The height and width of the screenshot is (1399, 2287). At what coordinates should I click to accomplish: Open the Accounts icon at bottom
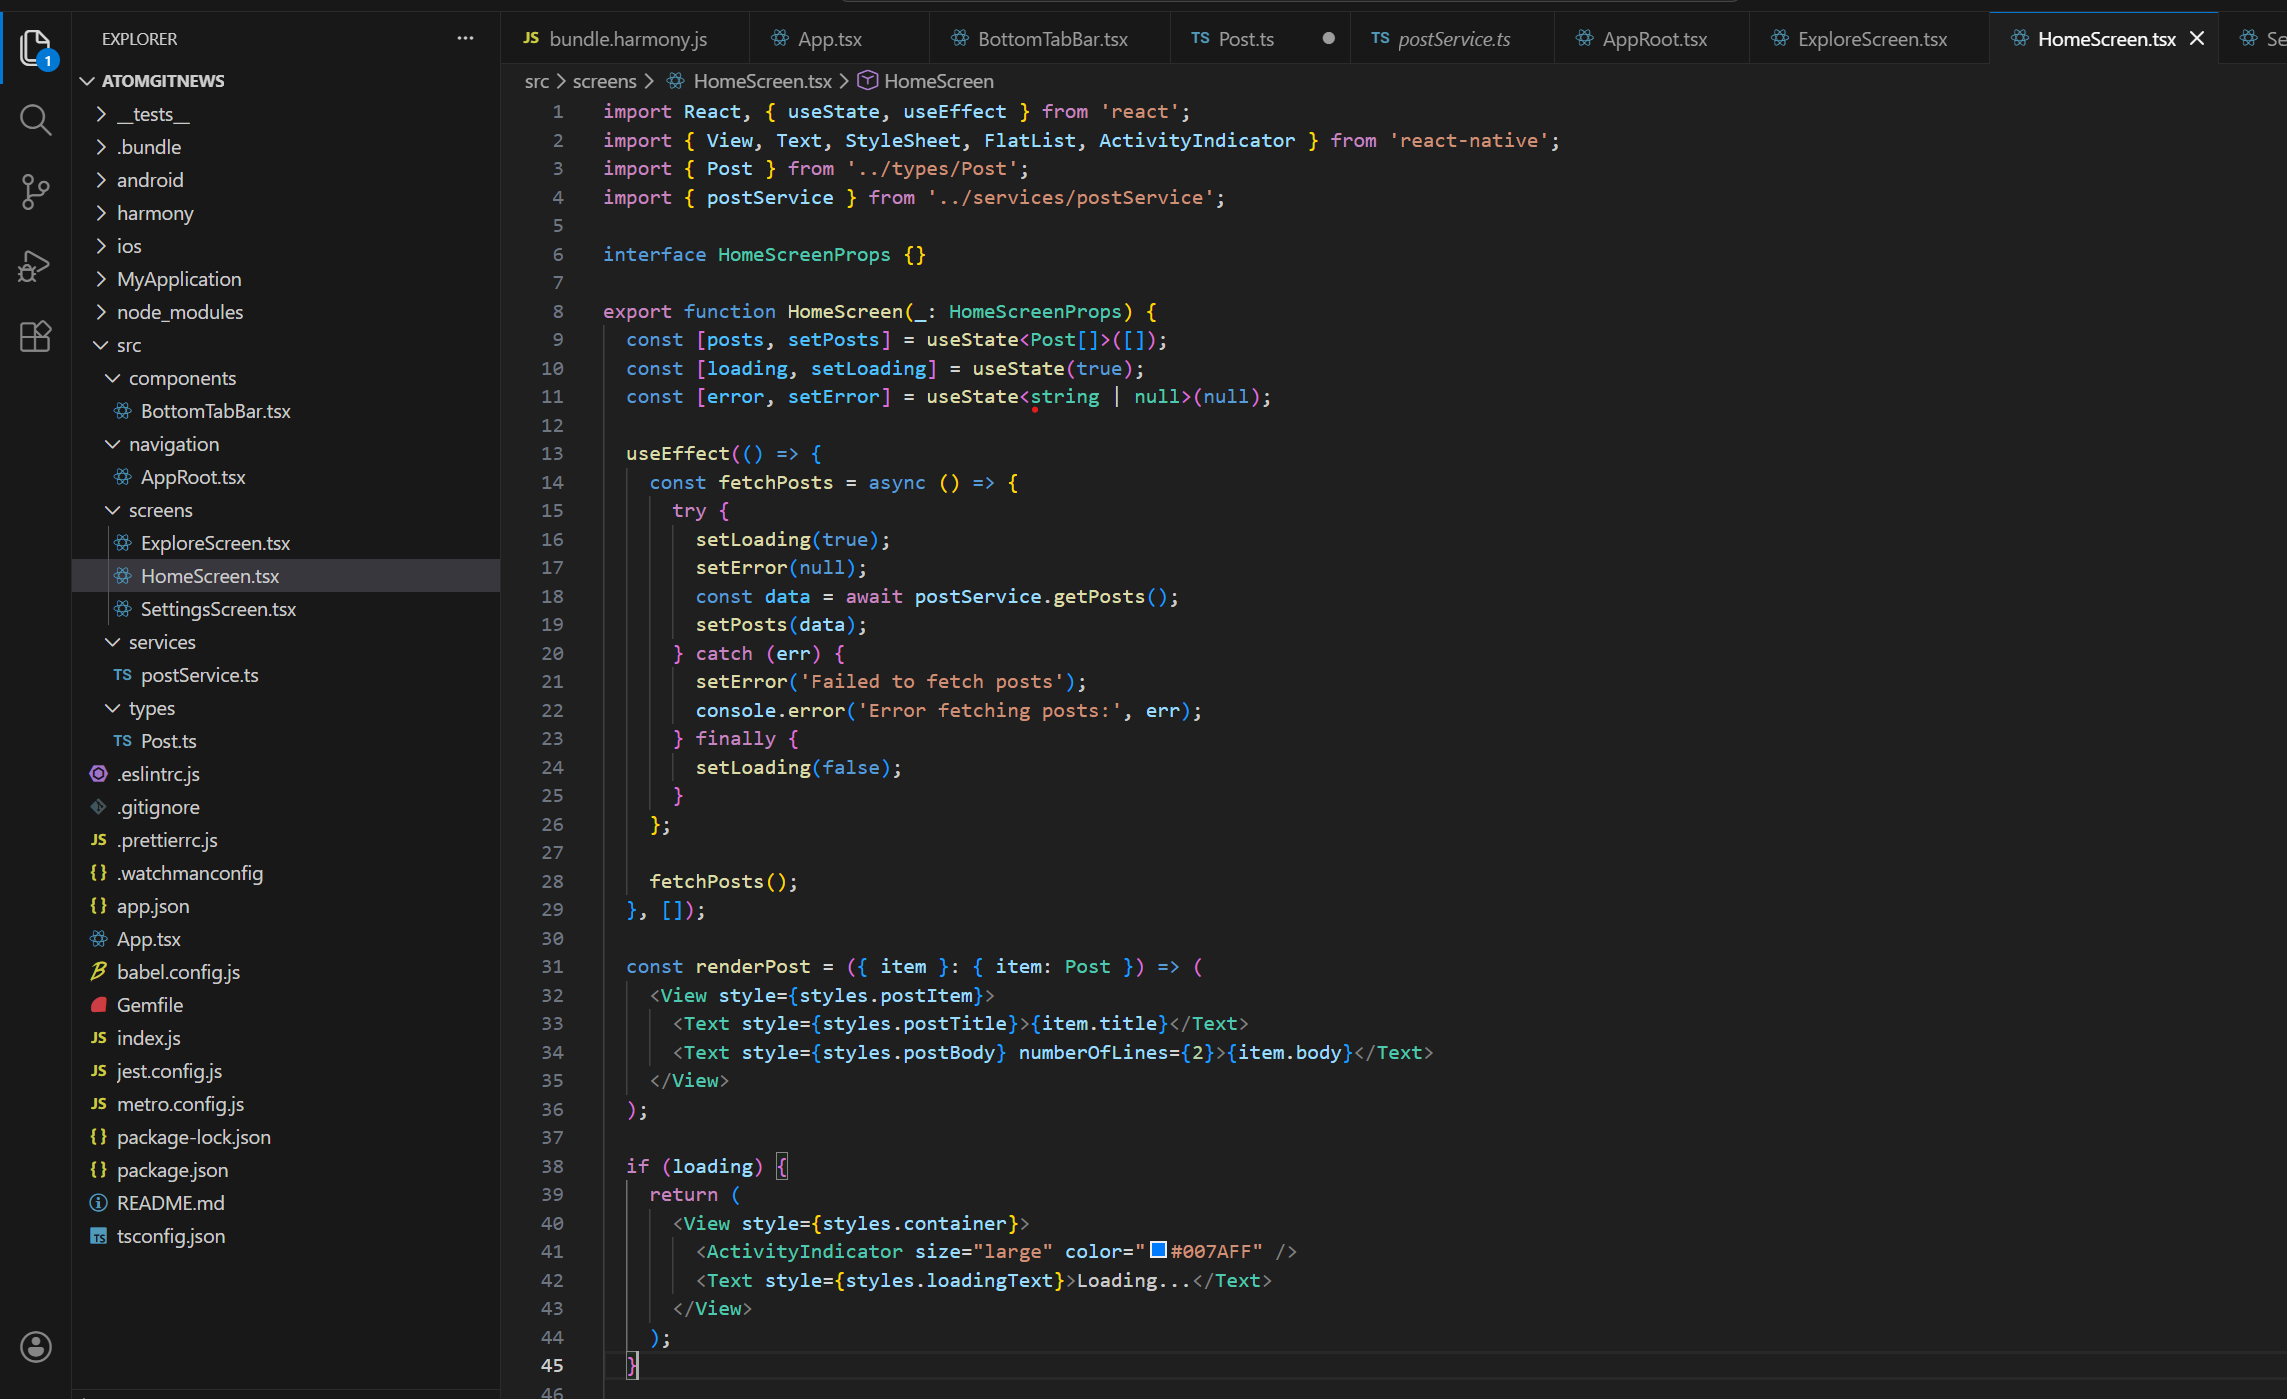coord(35,1347)
